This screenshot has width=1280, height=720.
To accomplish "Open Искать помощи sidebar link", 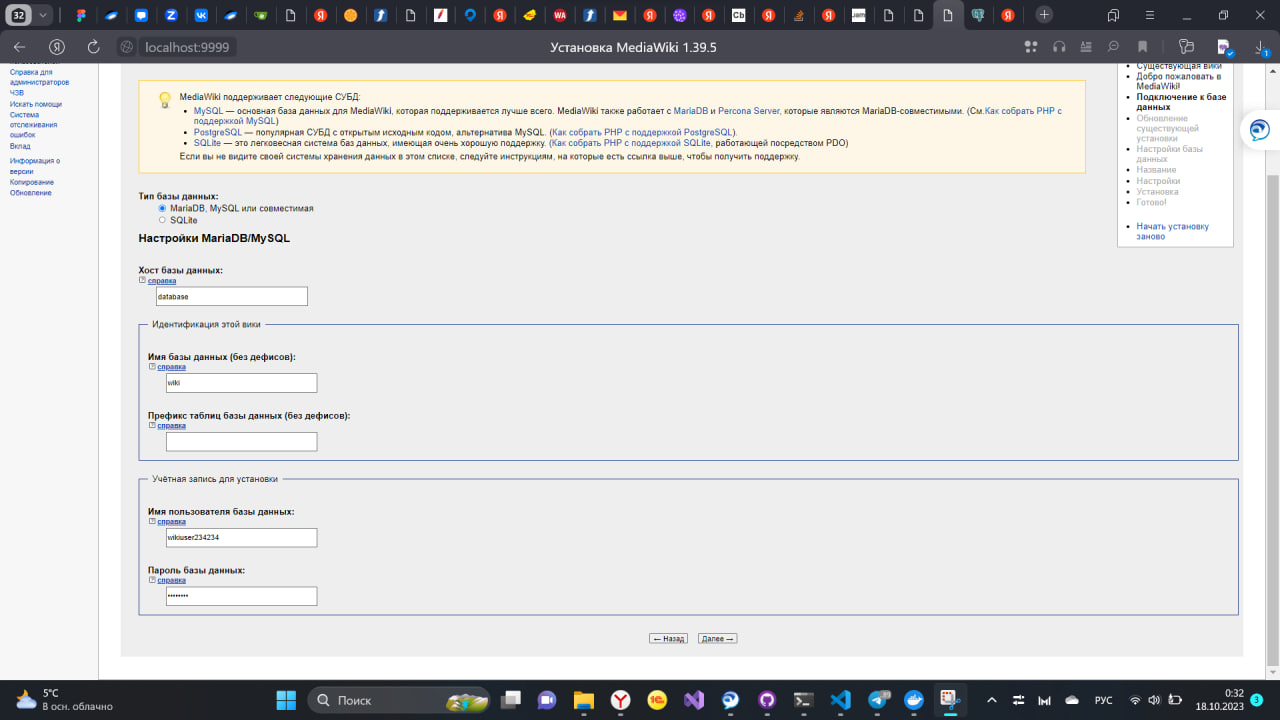I will (36, 104).
